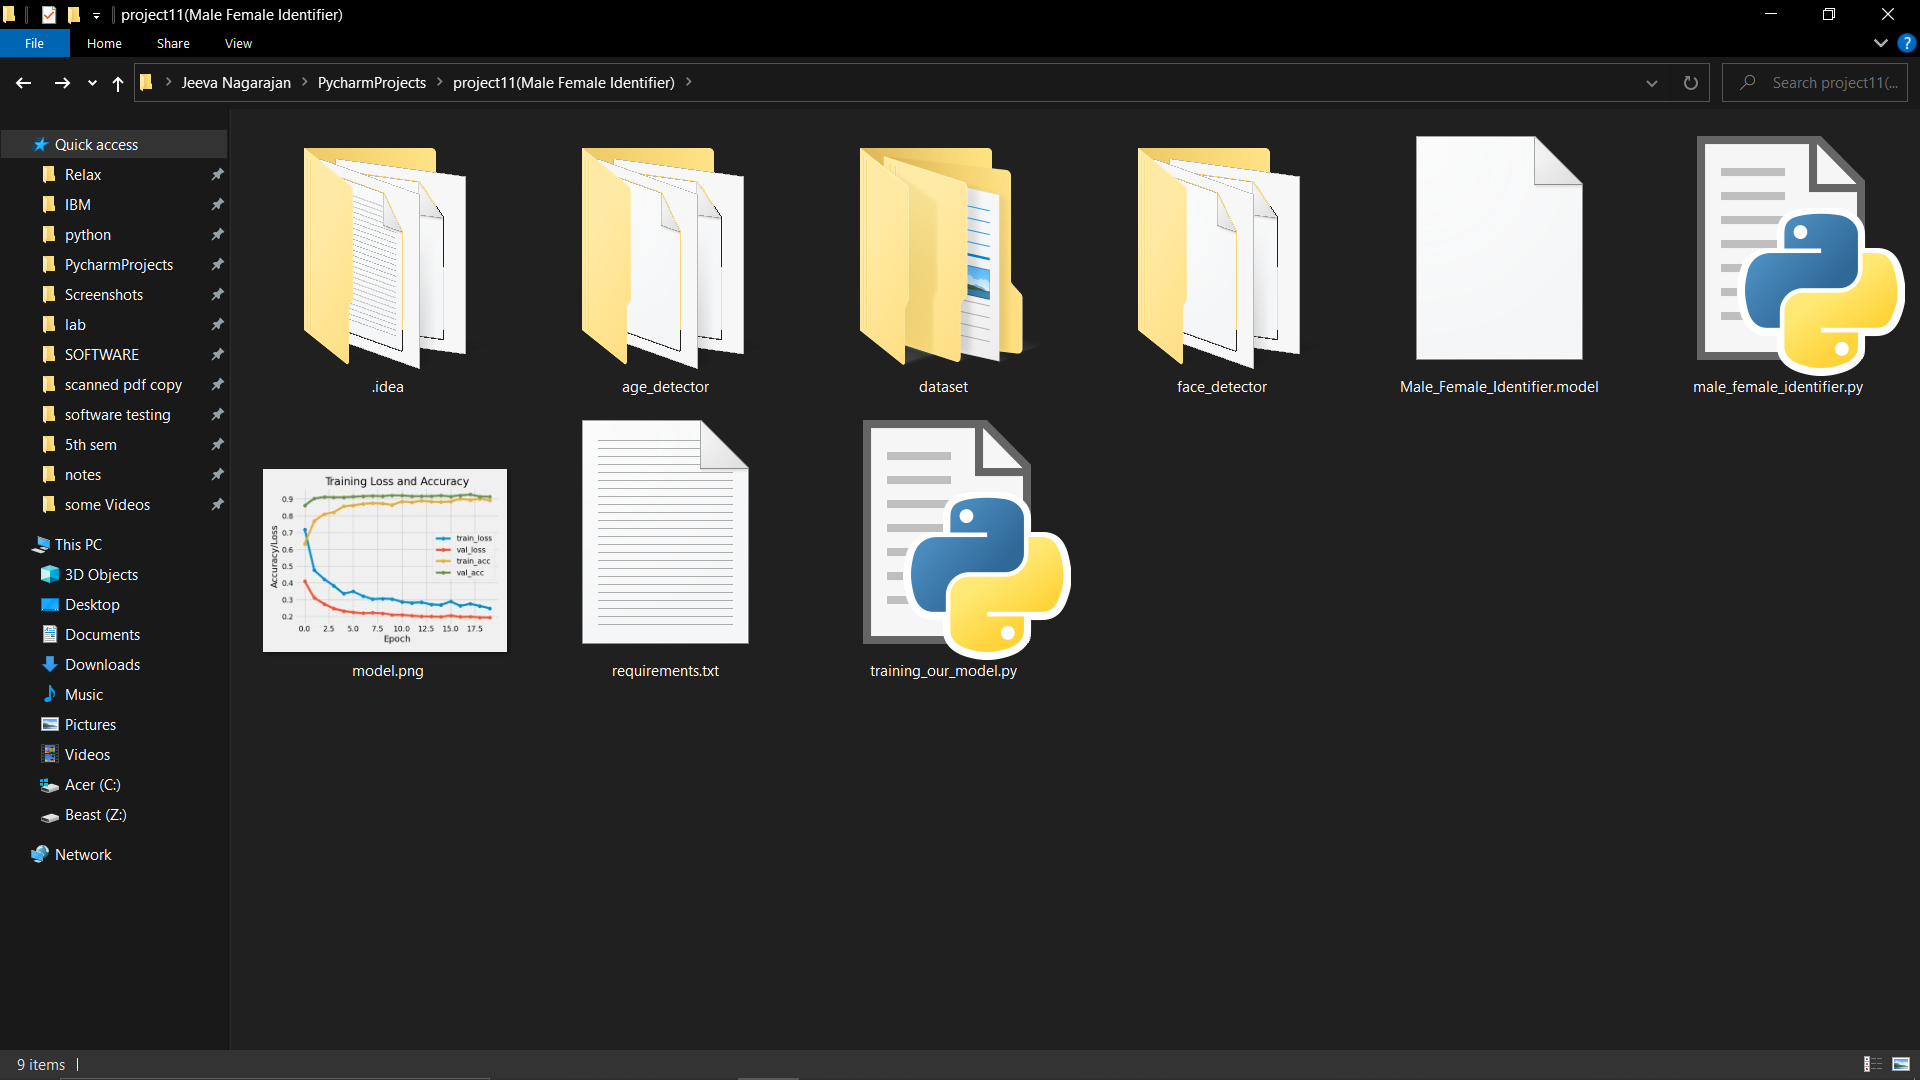Select the Male_Female_Identifier.model file
Screen dimensions: 1920x1080
[x=1498, y=250]
